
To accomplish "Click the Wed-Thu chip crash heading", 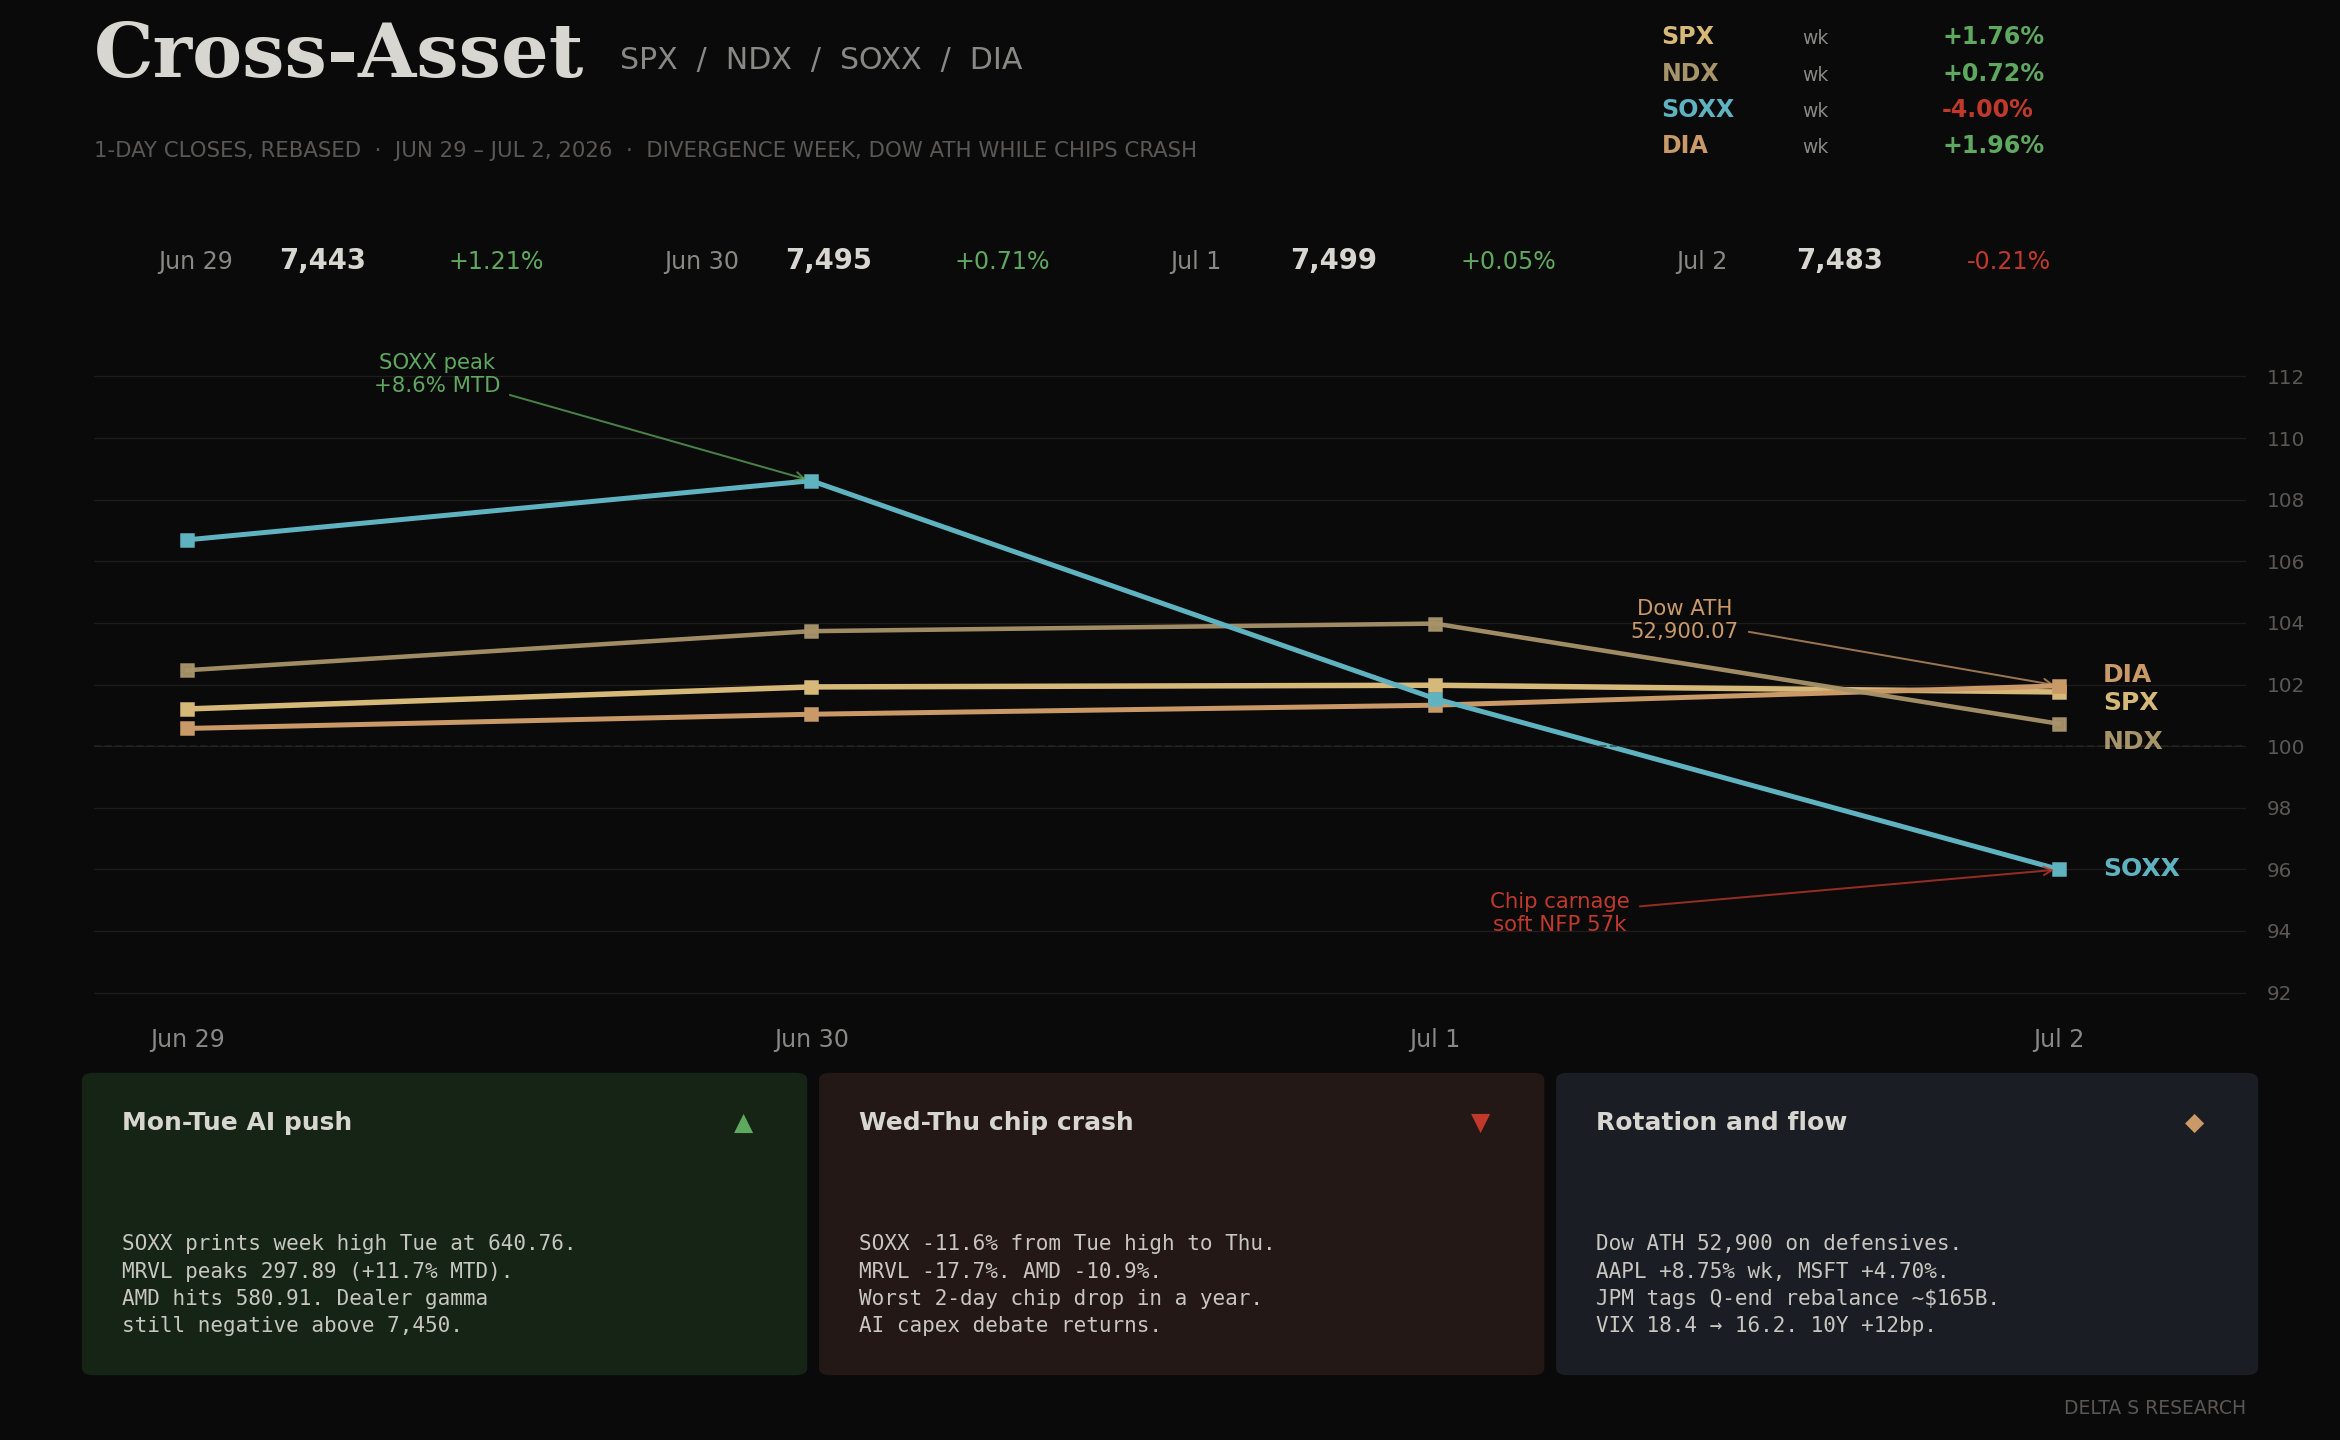I will click(996, 1122).
